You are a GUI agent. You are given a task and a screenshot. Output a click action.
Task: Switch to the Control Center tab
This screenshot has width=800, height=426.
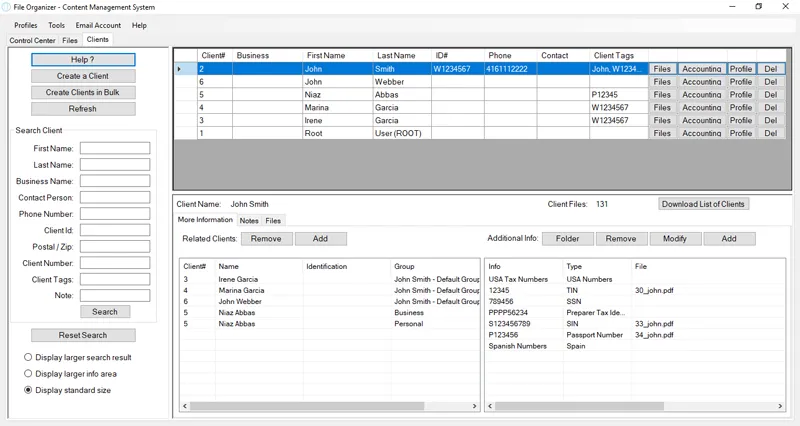click(32, 40)
